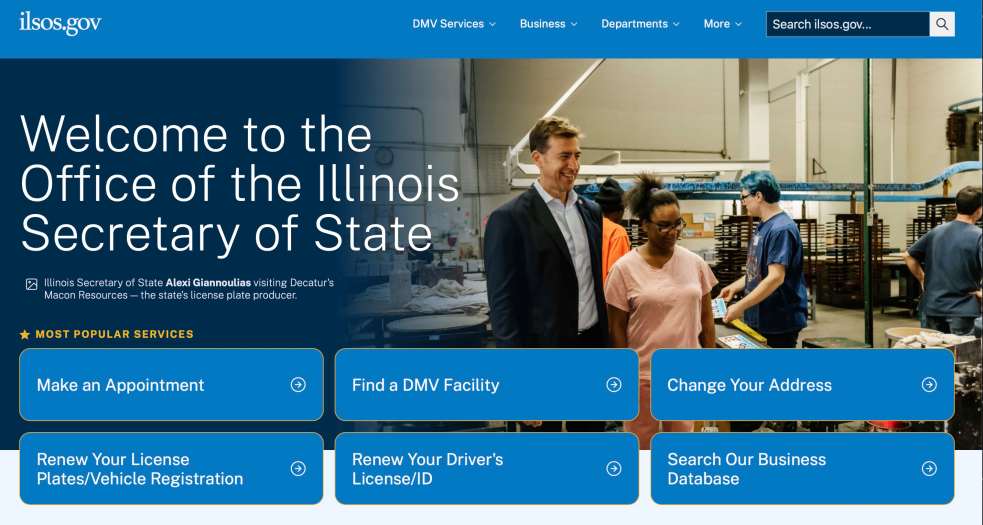Click the arrow icon on Make an Appointment
The image size is (983, 525).
pyautogui.click(x=298, y=384)
